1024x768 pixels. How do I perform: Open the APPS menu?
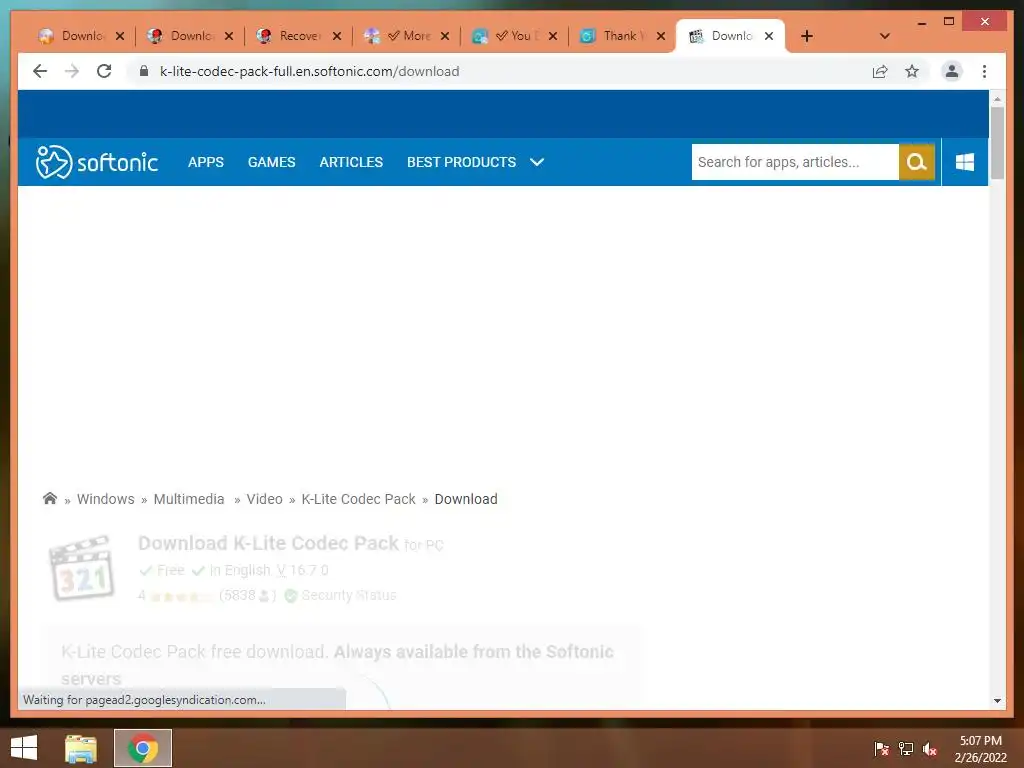point(206,162)
